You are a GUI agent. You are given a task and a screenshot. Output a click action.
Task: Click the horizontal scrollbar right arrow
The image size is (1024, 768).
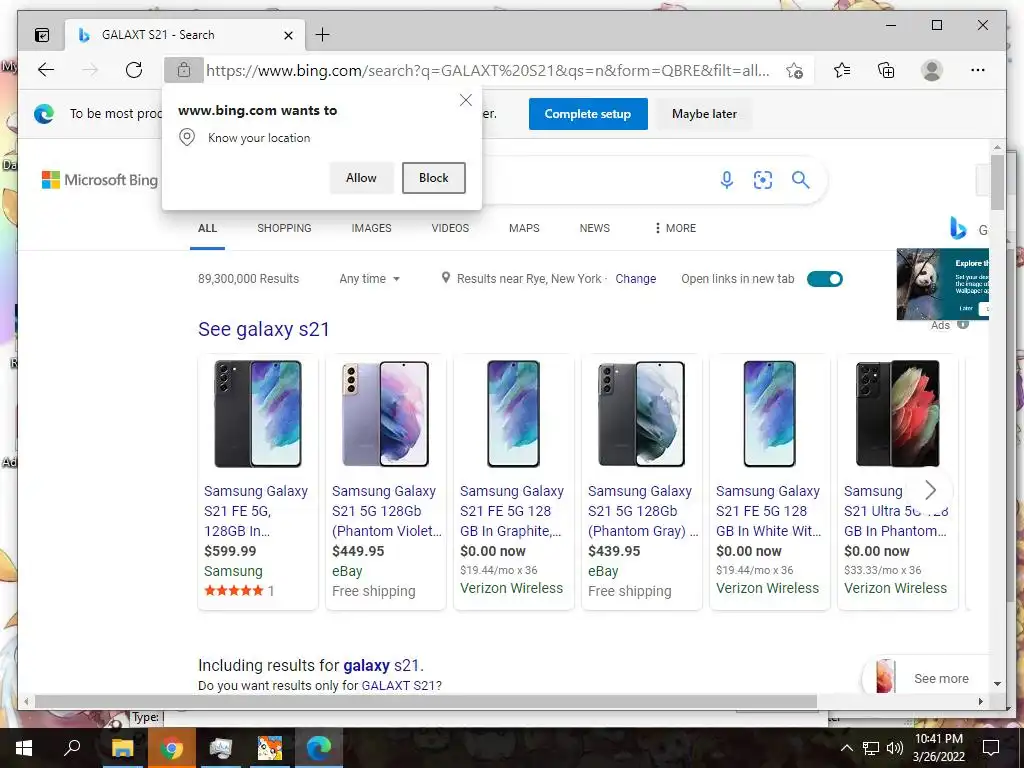(x=980, y=701)
